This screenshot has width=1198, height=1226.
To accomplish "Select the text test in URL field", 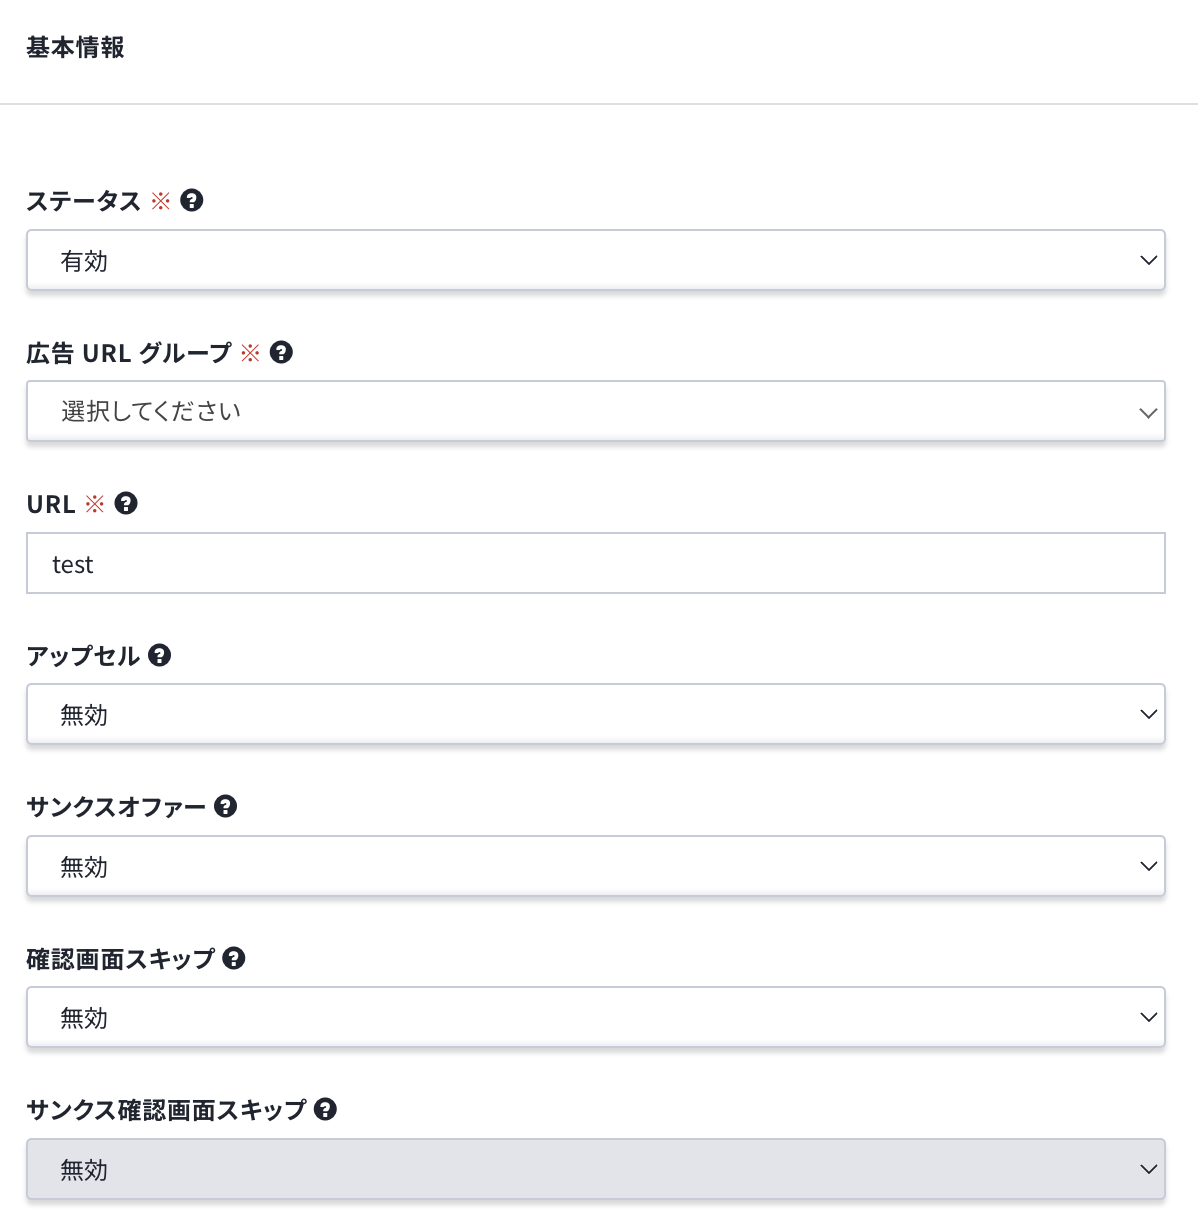I will 74,562.
